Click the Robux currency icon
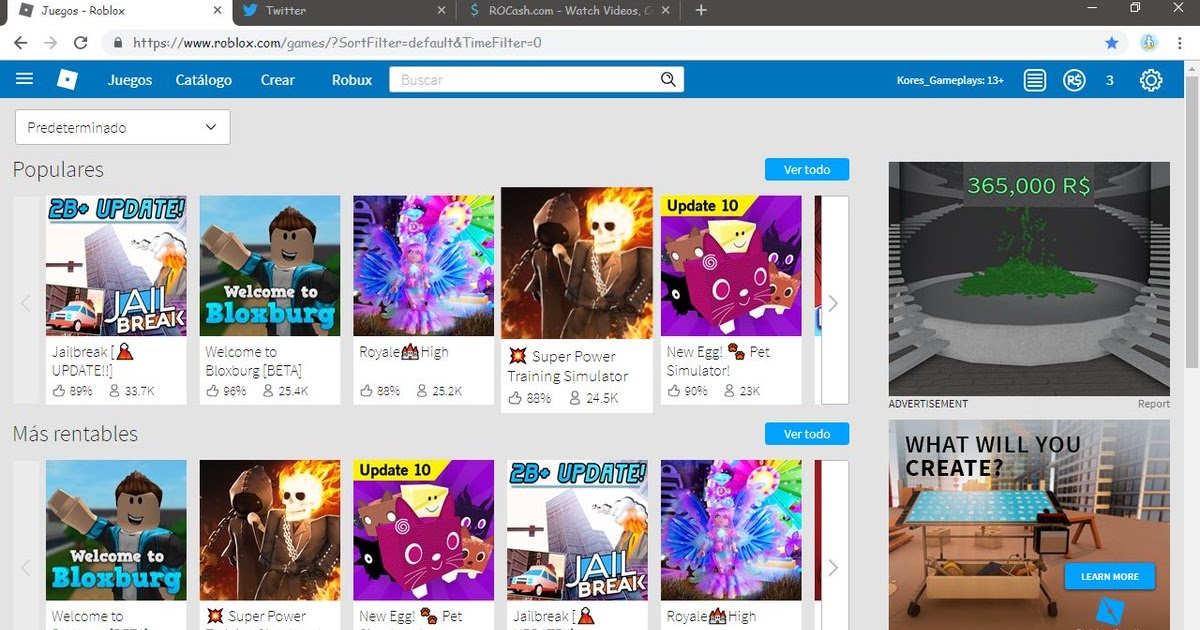The width and height of the screenshot is (1200, 630). click(x=1074, y=80)
